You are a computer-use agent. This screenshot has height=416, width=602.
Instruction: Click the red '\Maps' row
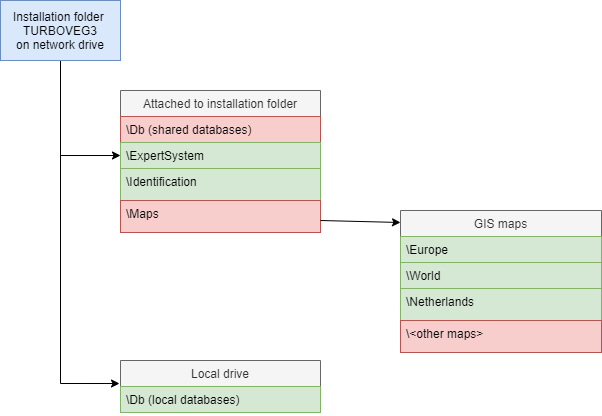(220, 215)
